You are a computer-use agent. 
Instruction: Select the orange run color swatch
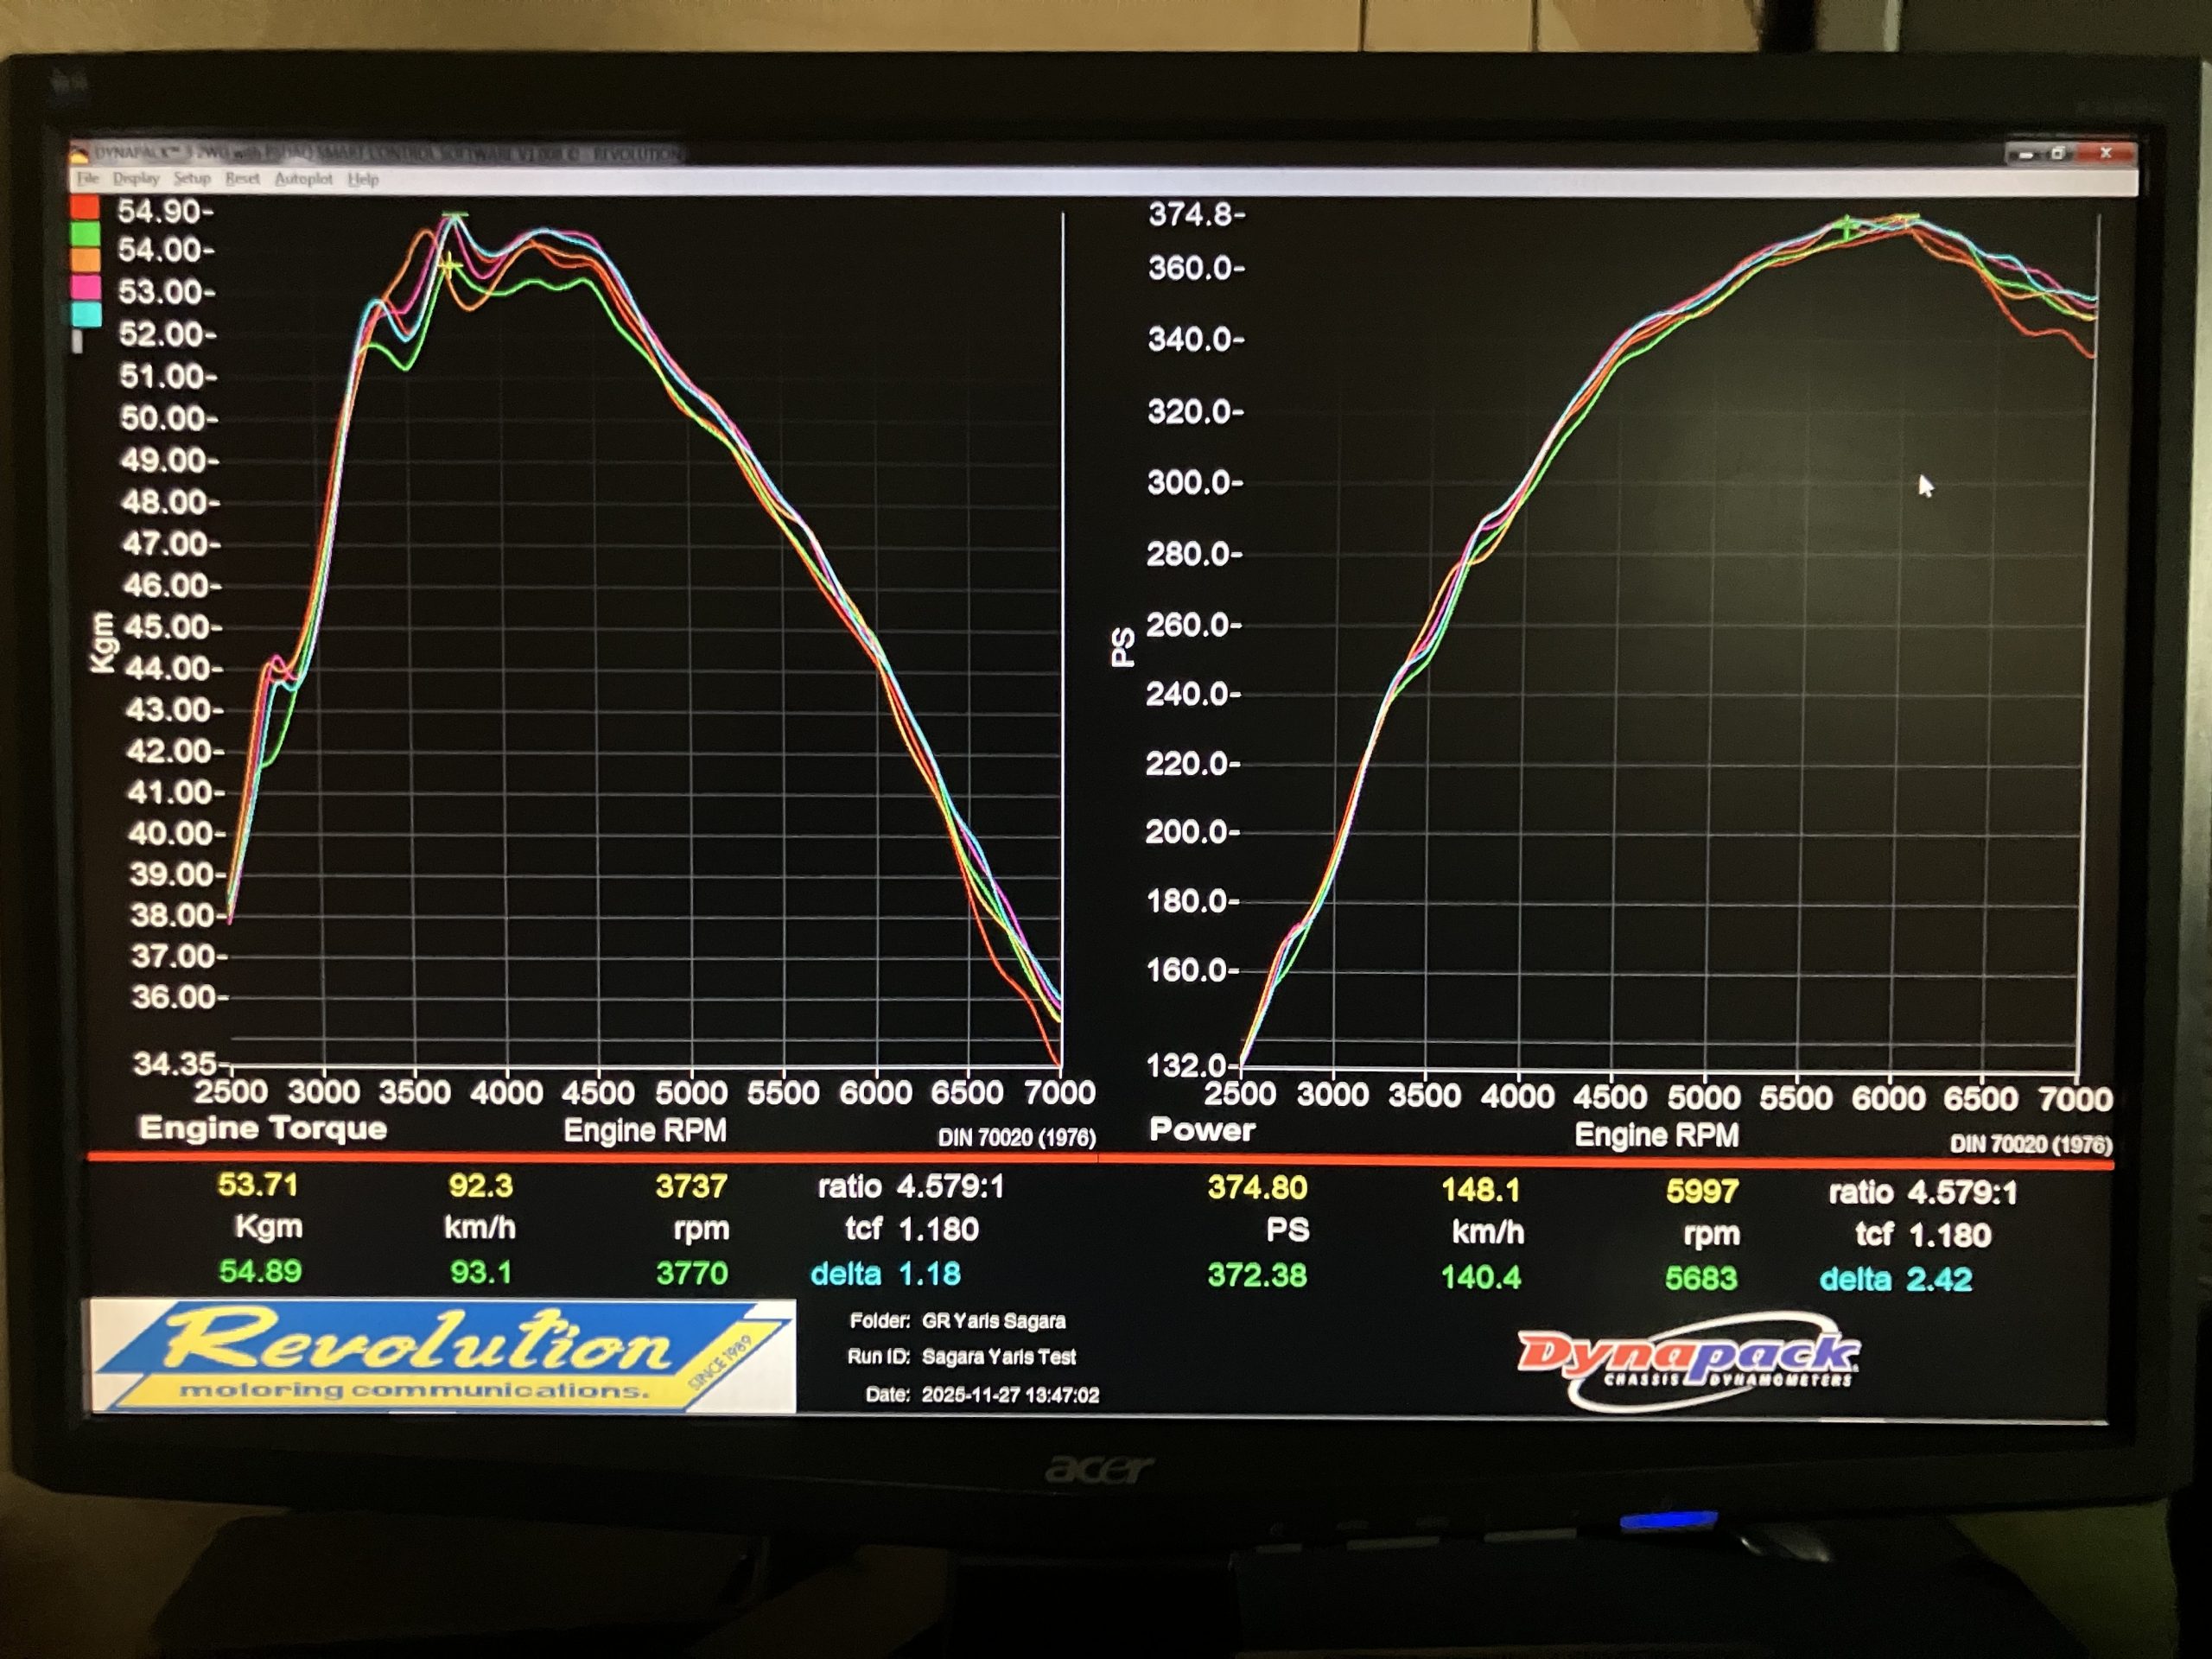[85, 259]
